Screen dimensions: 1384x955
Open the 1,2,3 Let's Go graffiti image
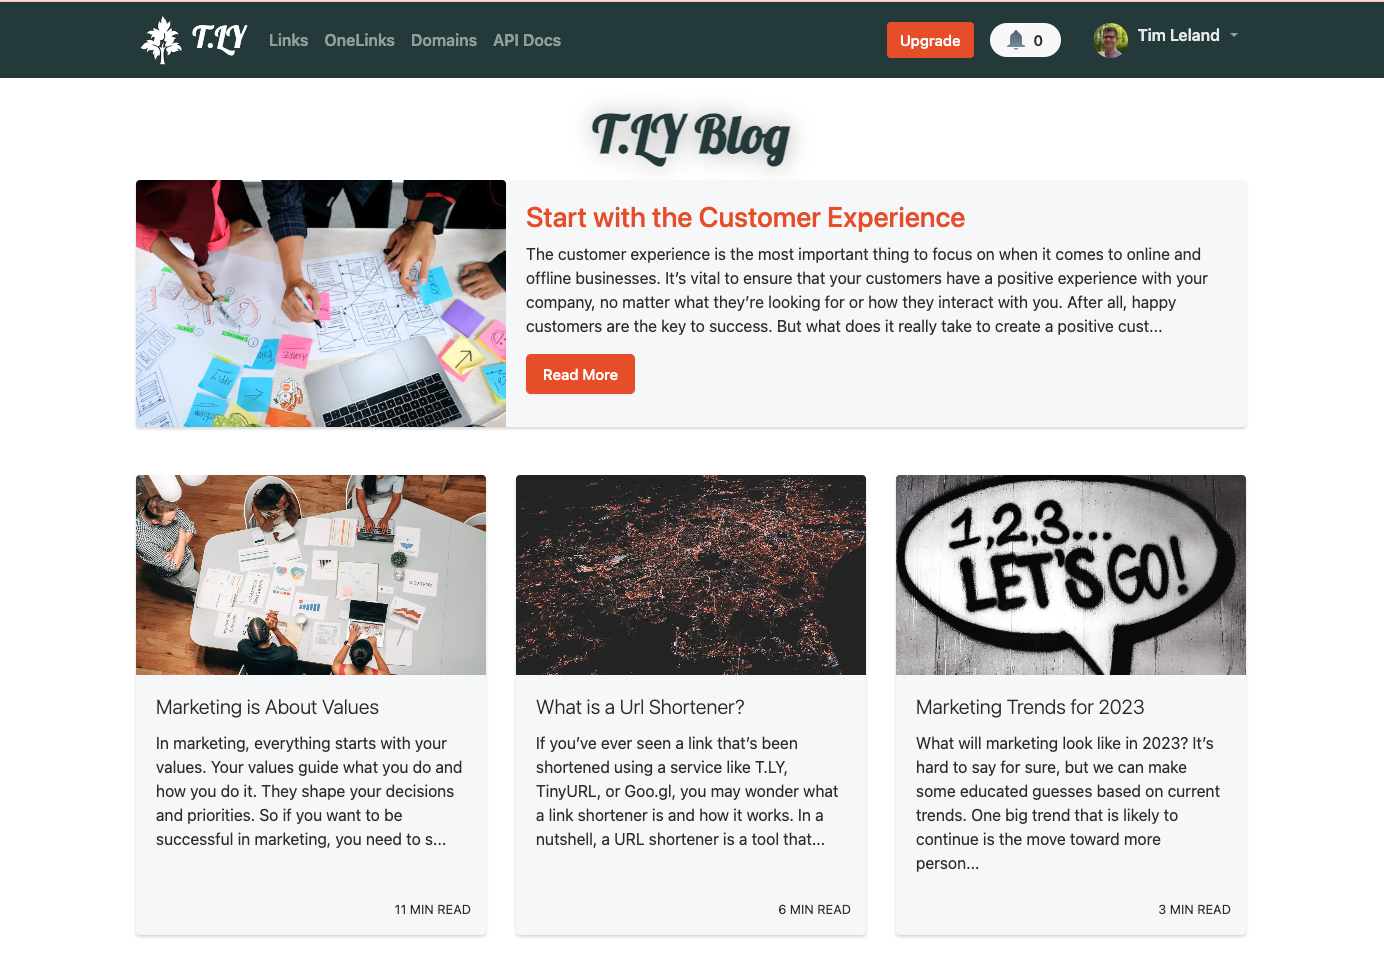pyautogui.click(x=1071, y=575)
